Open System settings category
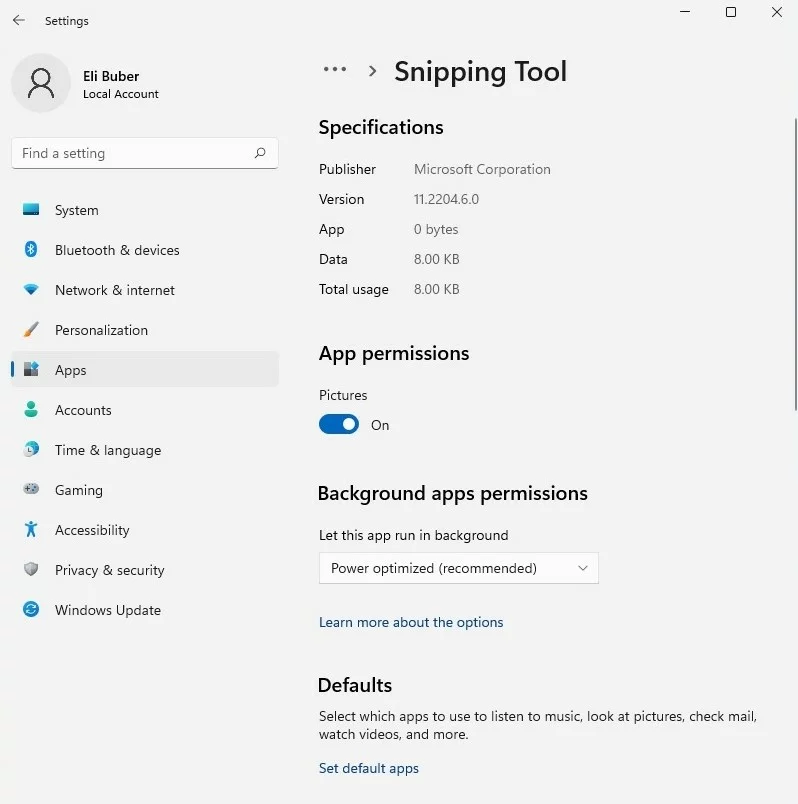The image size is (798, 804). pos(145,210)
